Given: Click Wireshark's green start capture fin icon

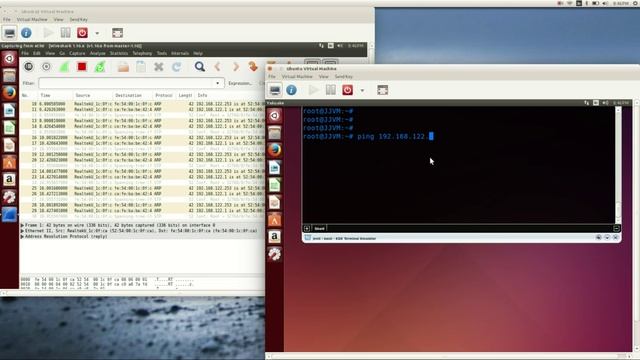Looking at the screenshot, I should [64, 67].
